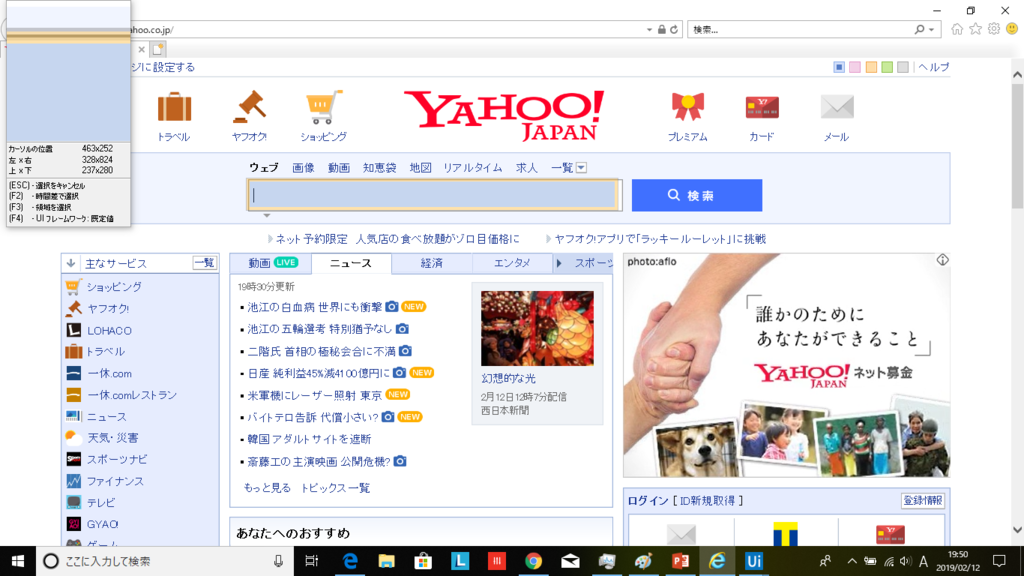1024x576 pixels.
Task: Click the magnifier in browser search box
Action: tap(920, 29)
